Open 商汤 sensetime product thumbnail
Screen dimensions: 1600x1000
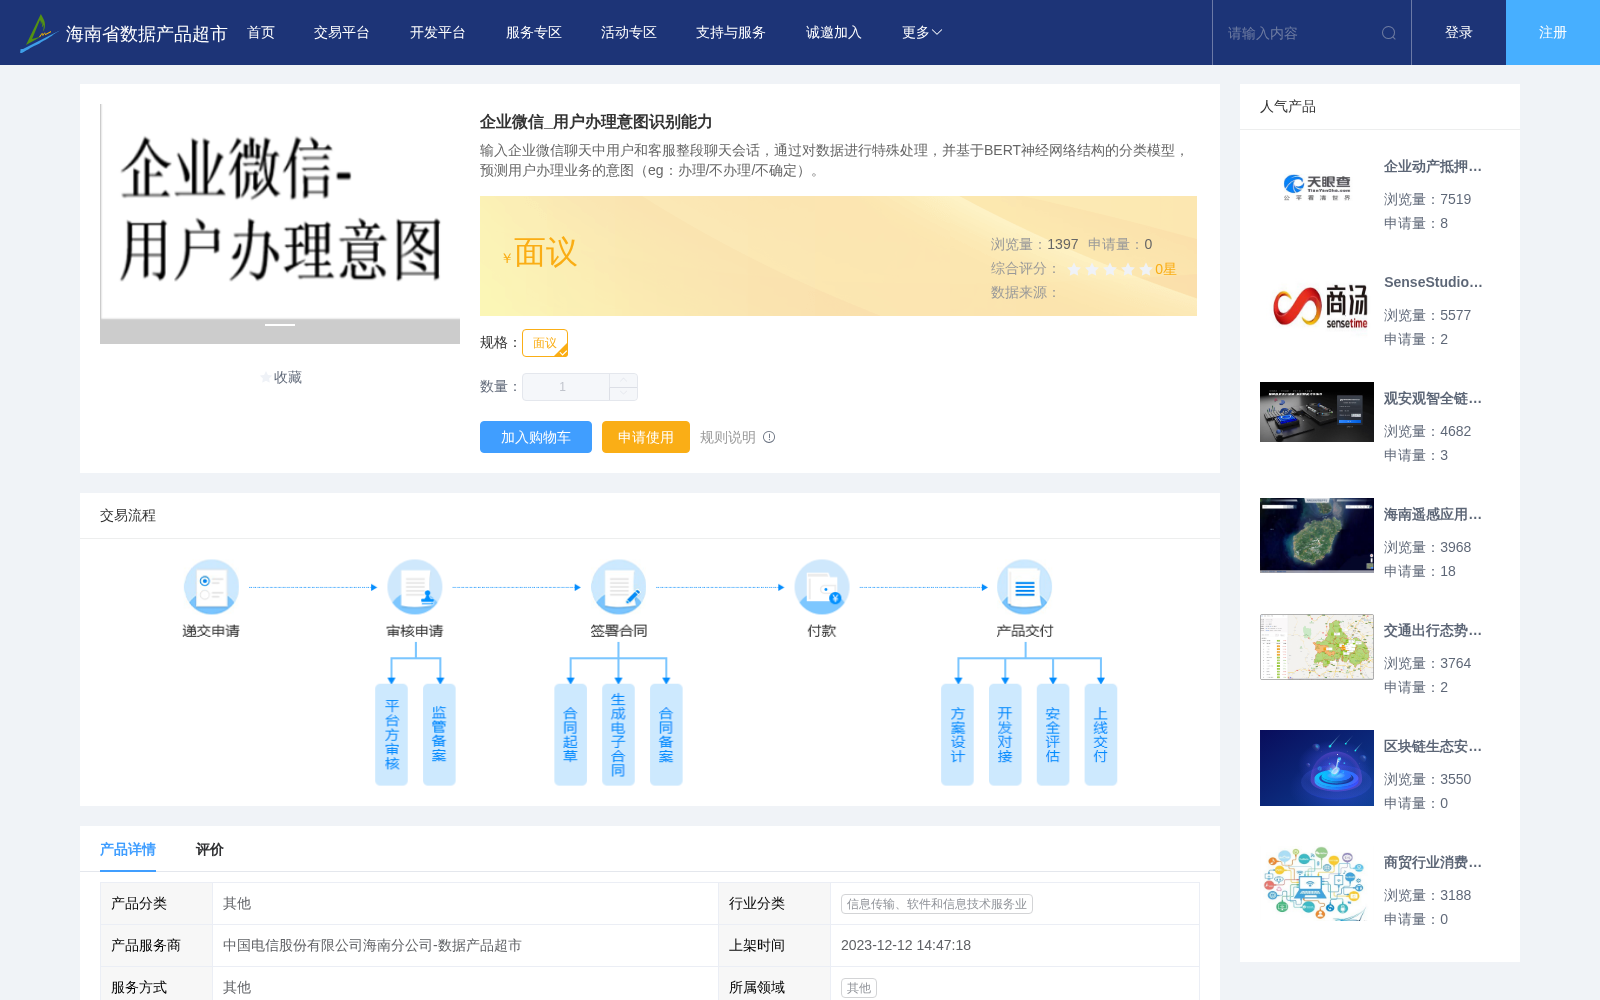1317,304
